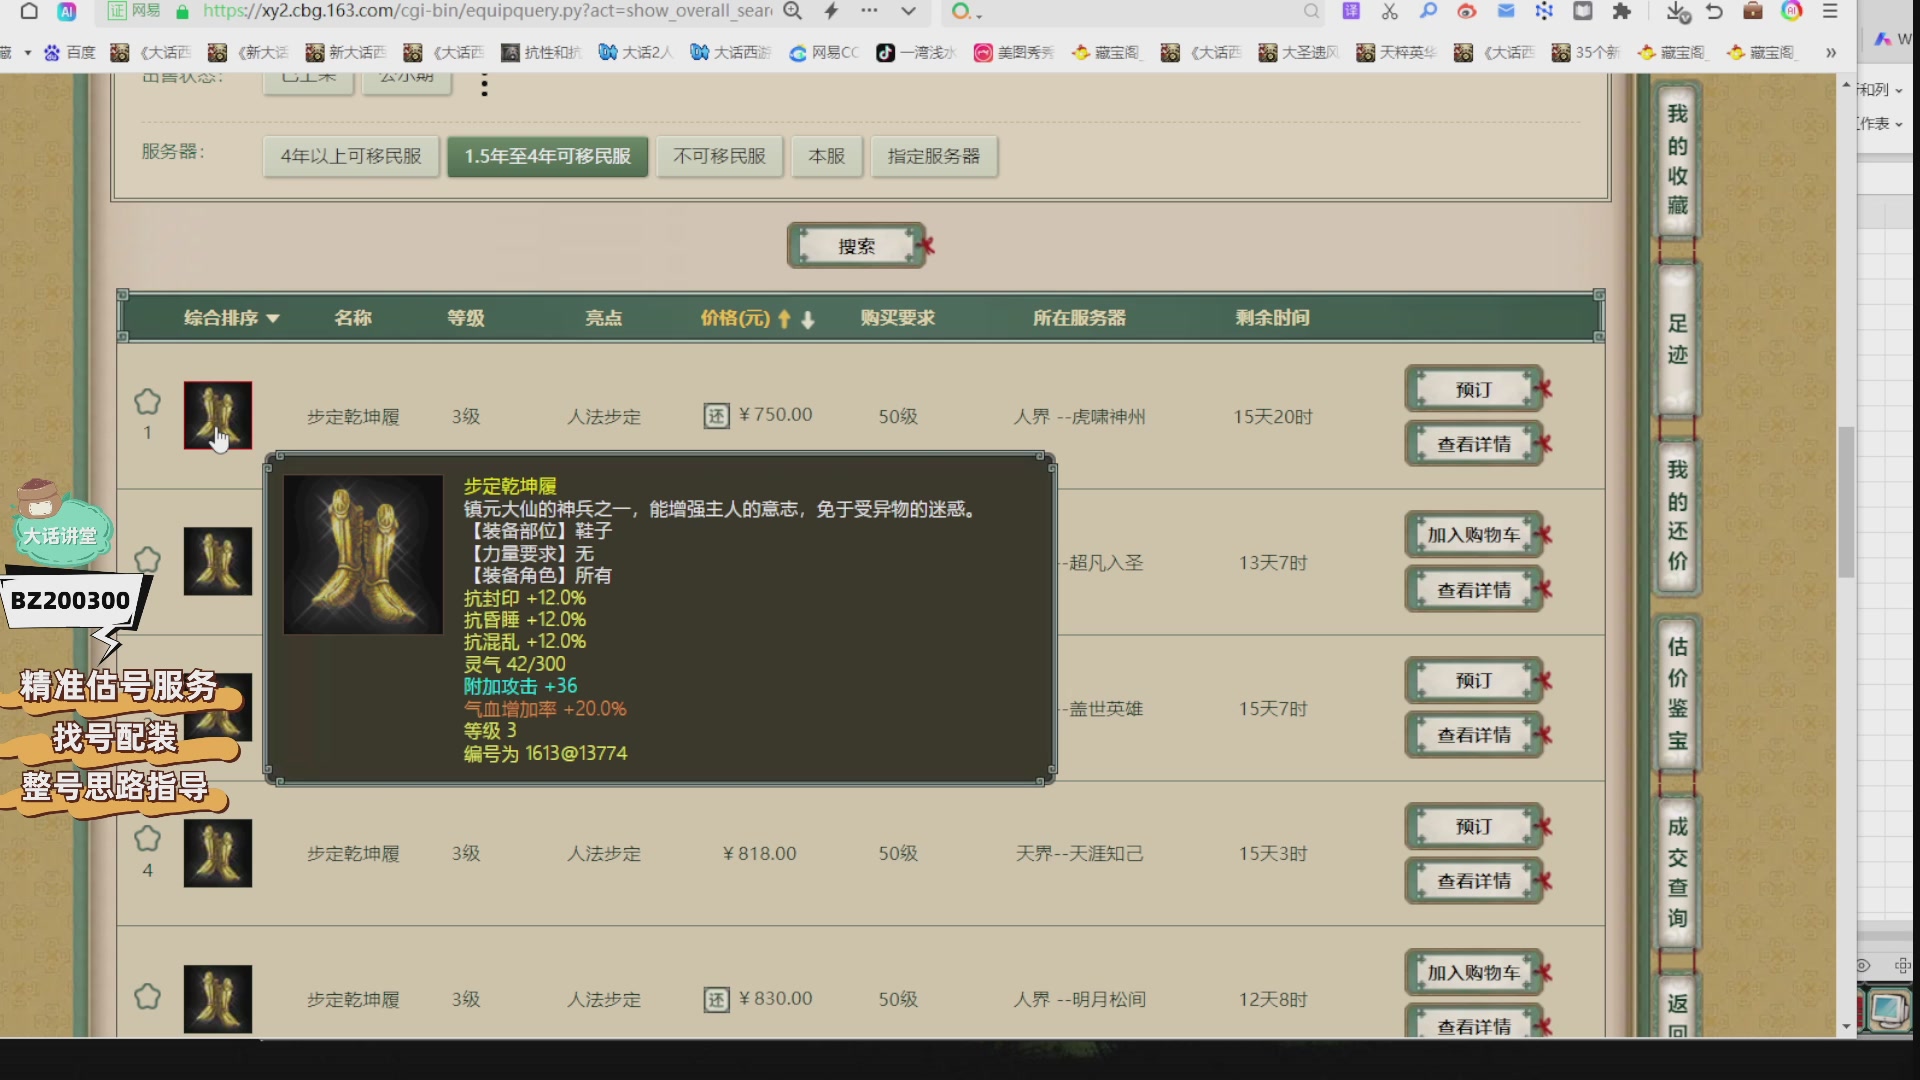Image resolution: width=1920 pixels, height=1080 pixels.
Task: Open the 百度 bookmark
Action: pyautogui.click(x=70, y=52)
